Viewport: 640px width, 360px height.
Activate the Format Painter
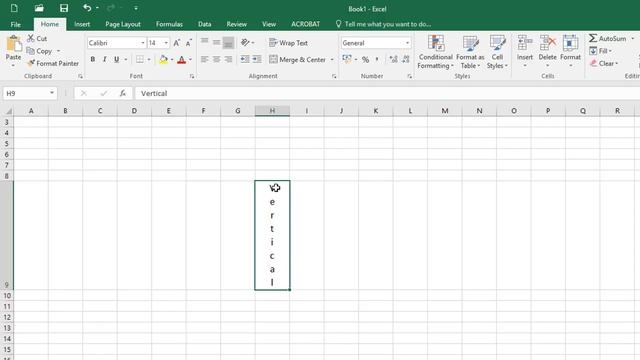(53, 64)
